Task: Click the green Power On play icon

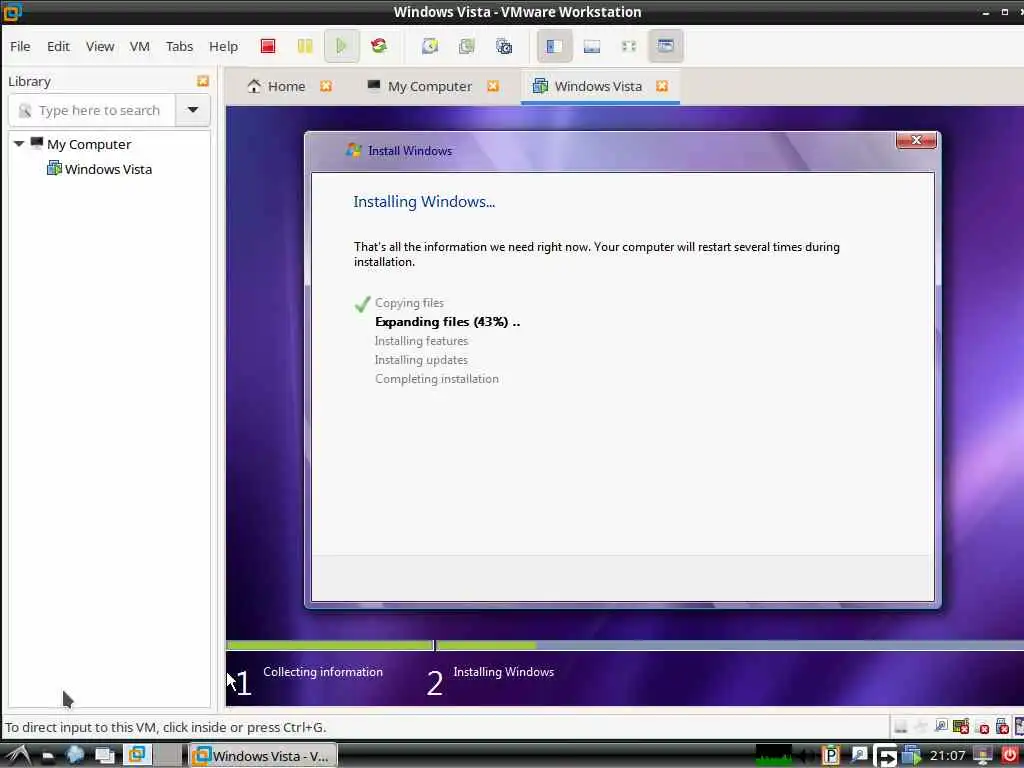Action: click(341, 46)
